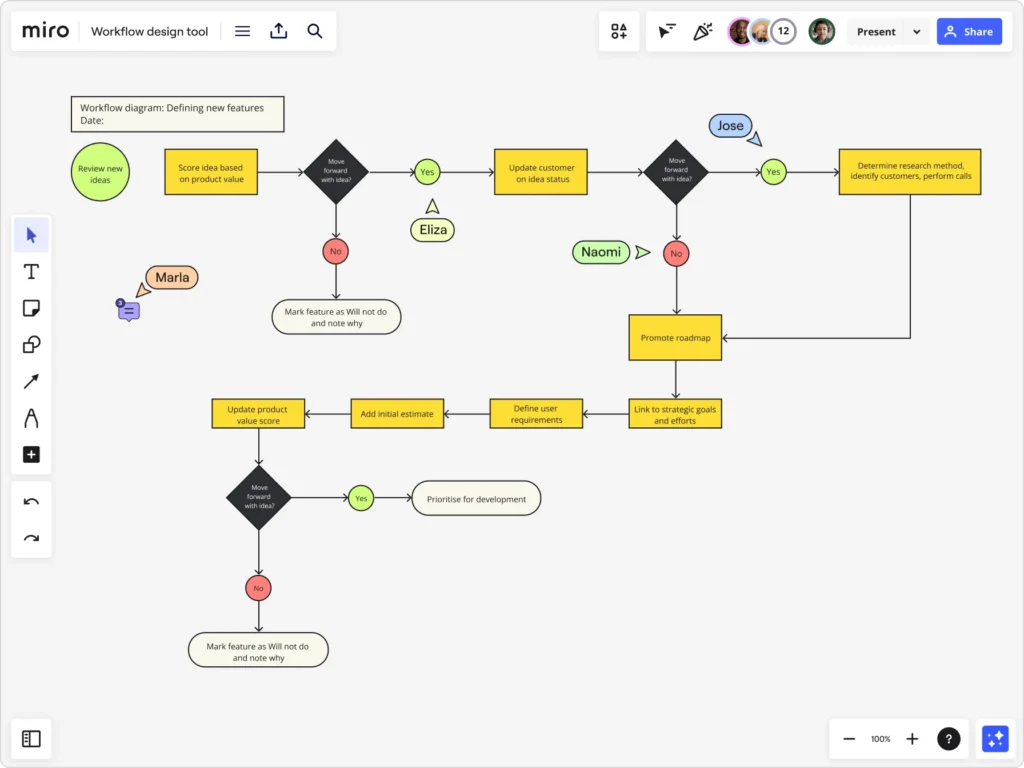The width and height of the screenshot is (1024, 768).
Task: Select the connection line arrow tool
Action: point(31,381)
